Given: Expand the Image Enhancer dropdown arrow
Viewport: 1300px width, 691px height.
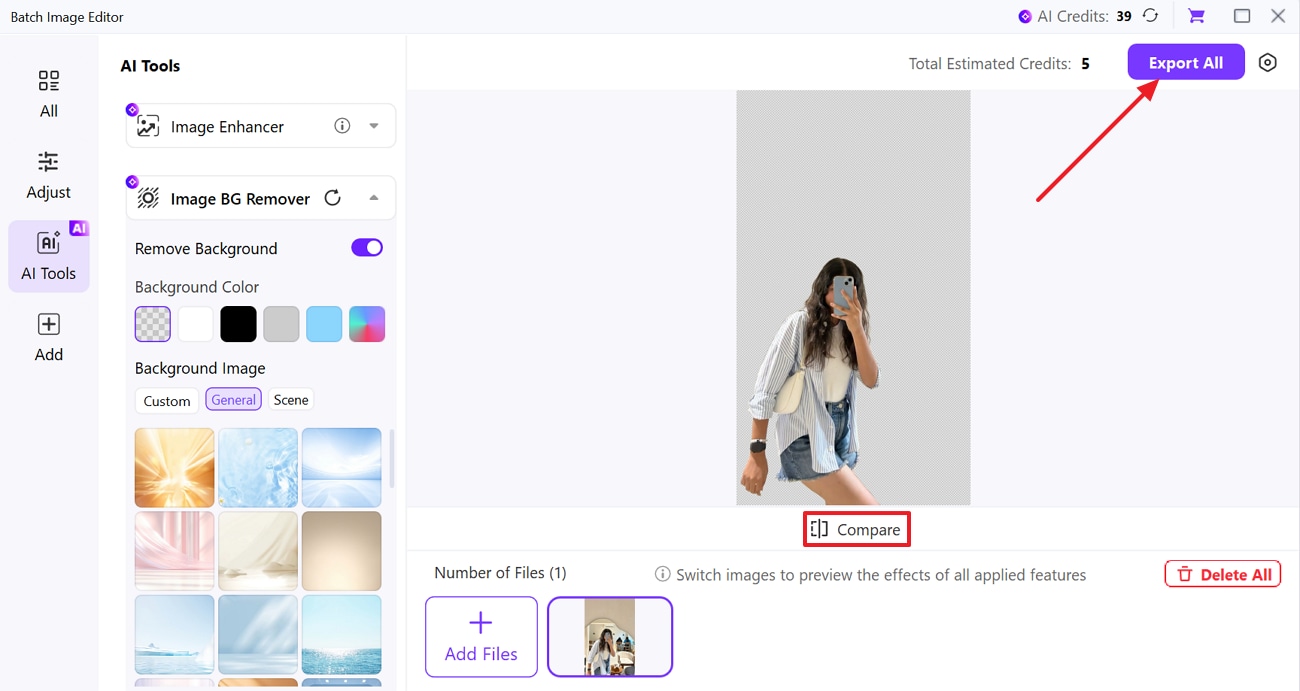Looking at the screenshot, I should coord(374,126).
